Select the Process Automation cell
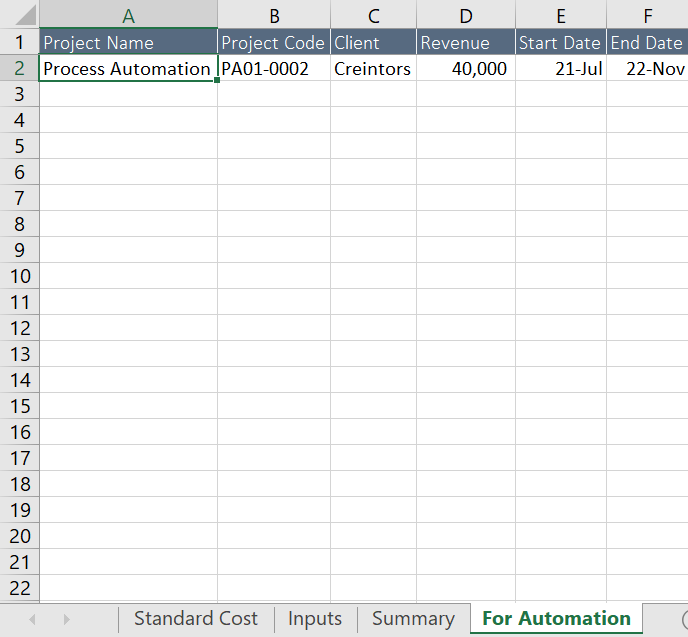The height and width of the screenshot is (637, 688). pos(128,68)
